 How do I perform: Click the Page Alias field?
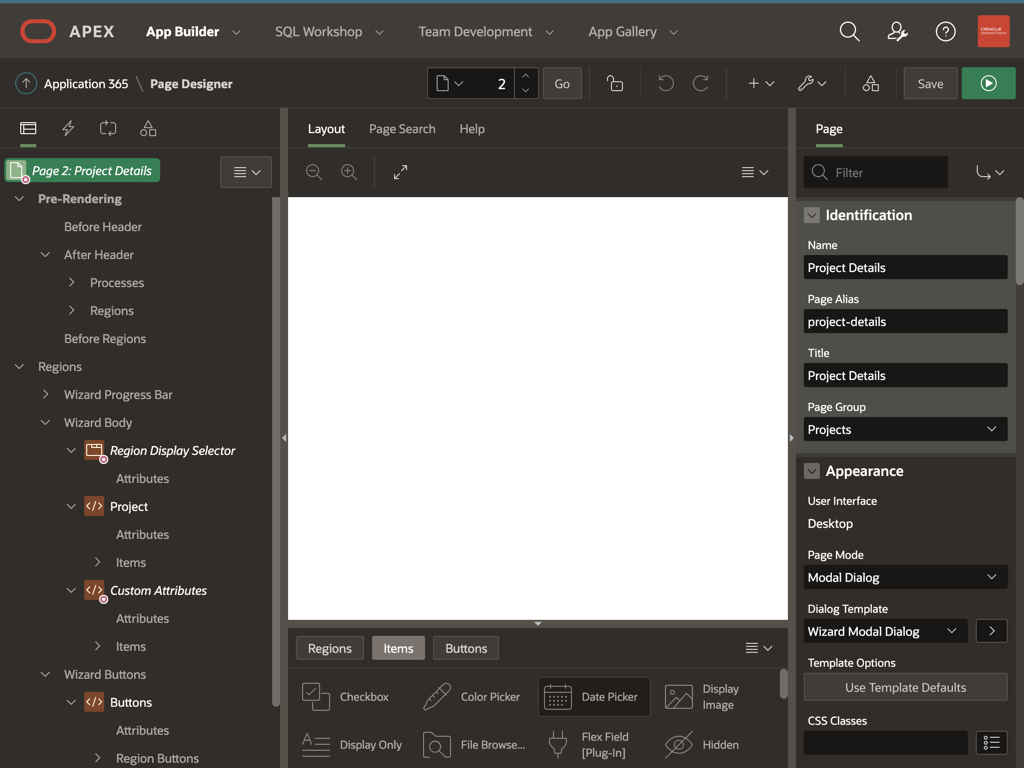tap(905, 321)
